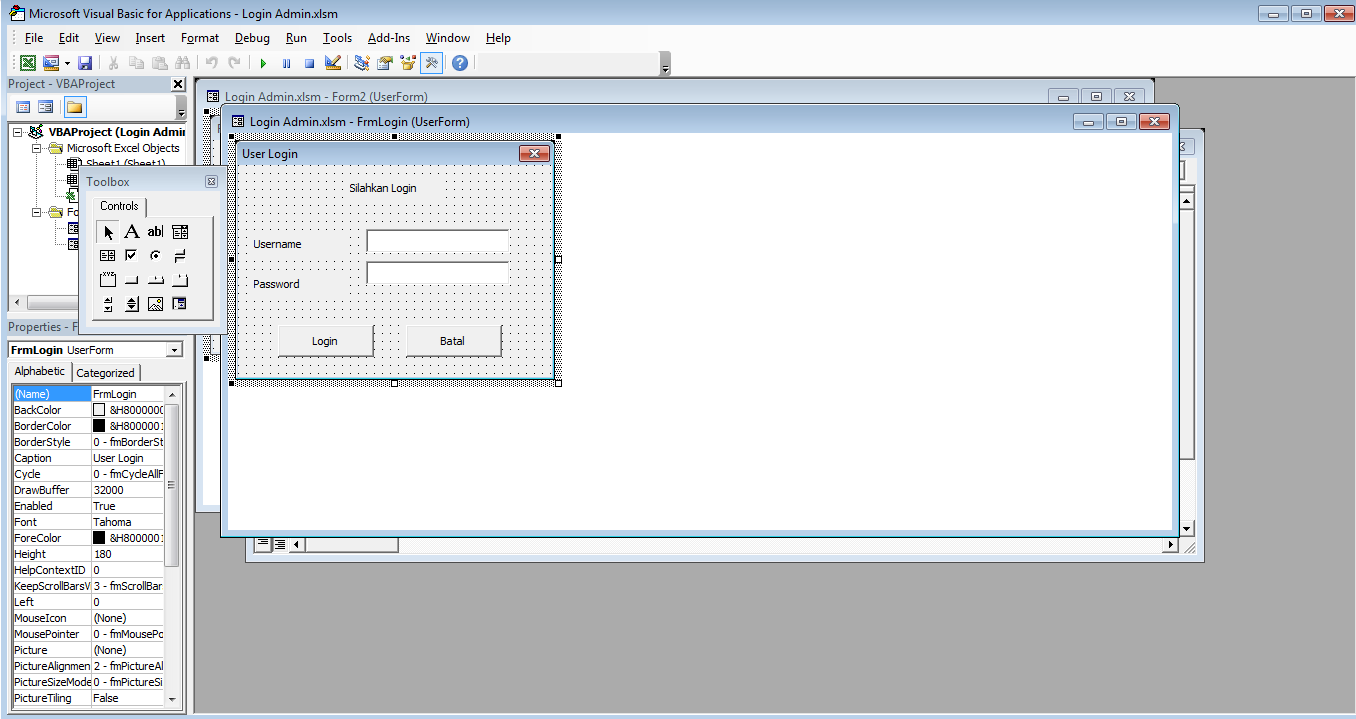Viewport: 1356px width, 719px height.
Task: Pick the CommandButton control in Toolbox
Action: click(131, 280)
